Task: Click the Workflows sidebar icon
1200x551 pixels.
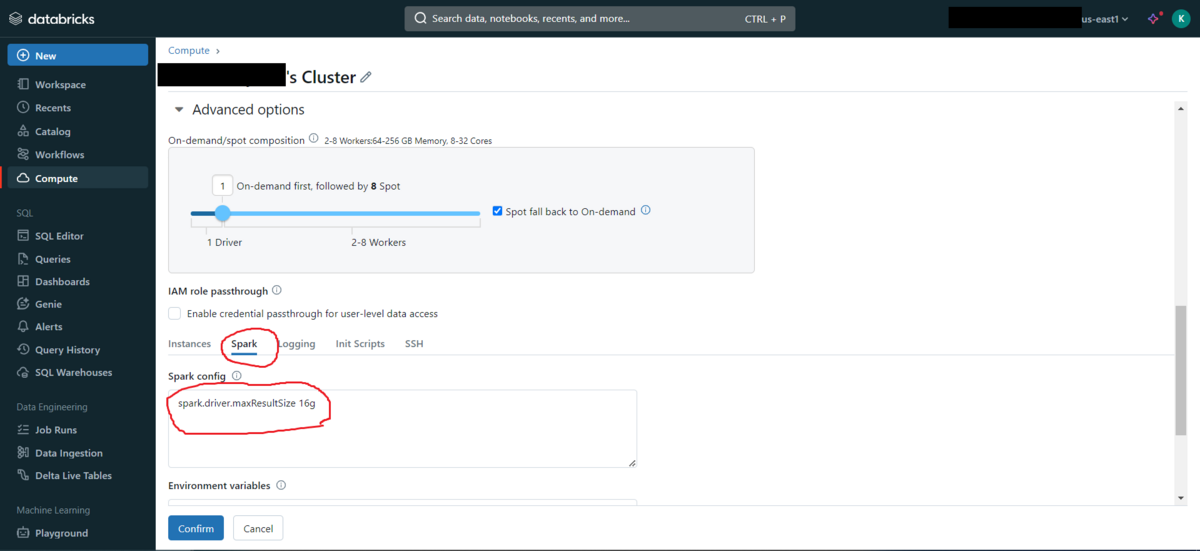Action: click(23, 155)
